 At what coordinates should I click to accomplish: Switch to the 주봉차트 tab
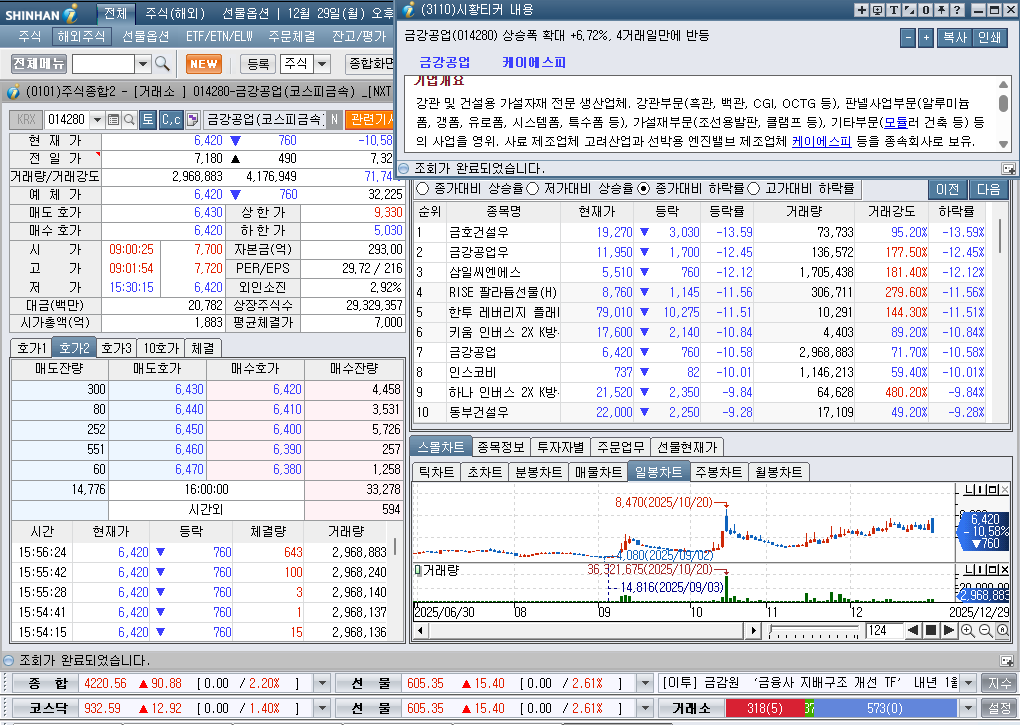[x=718, y=472]
